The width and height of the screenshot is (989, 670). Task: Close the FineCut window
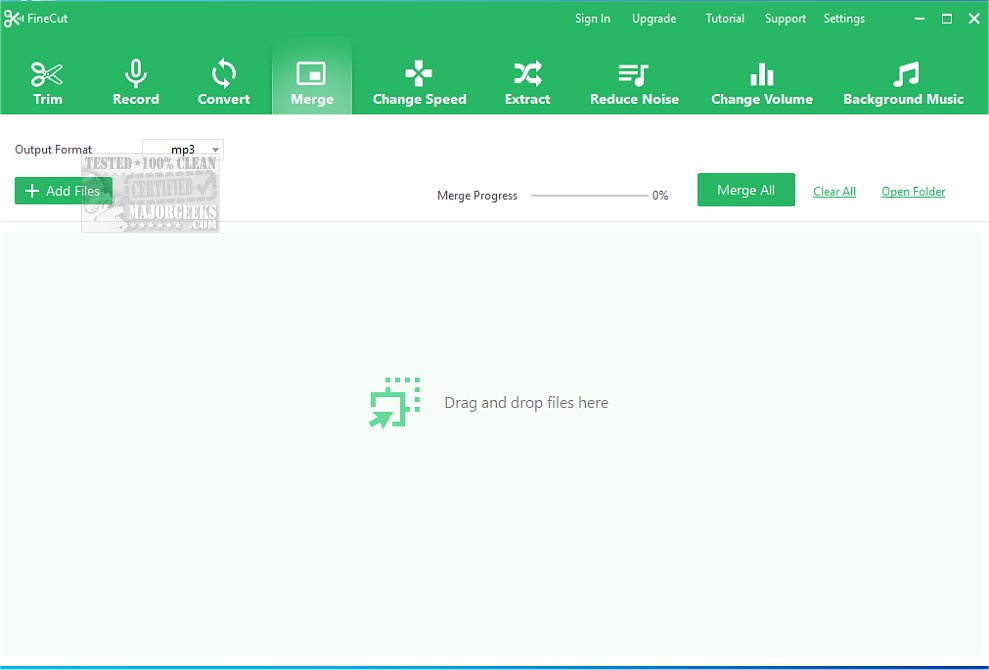coord(974,19)
